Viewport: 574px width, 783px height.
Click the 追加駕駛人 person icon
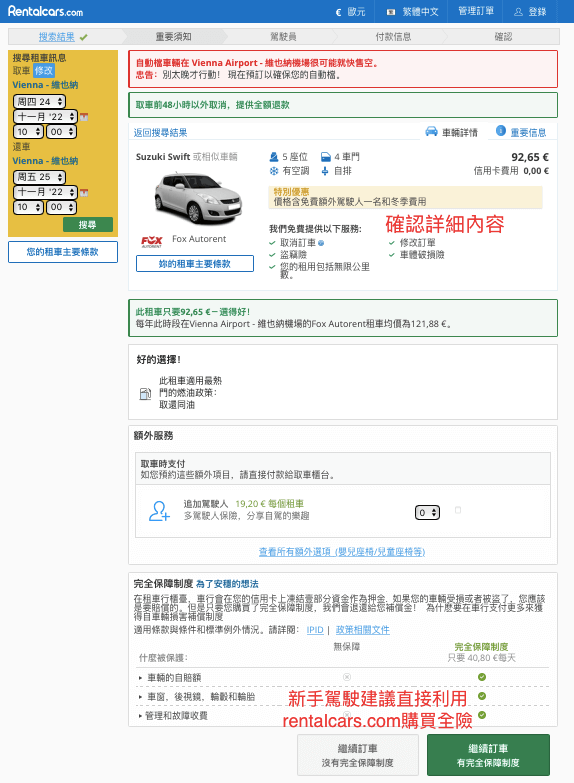coord(159,511)
